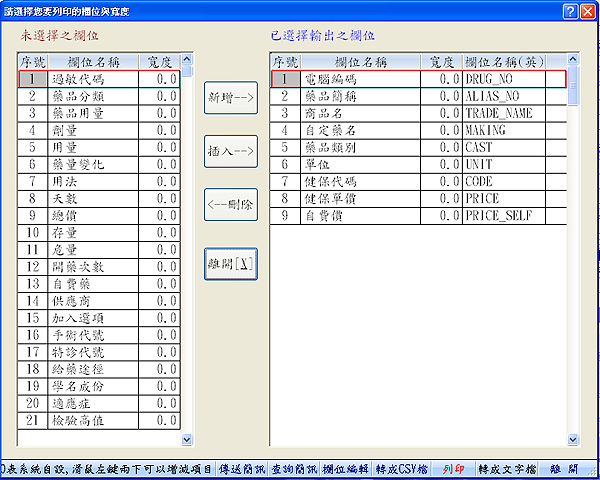Click the <--刪除 remove button
The height and width of the screenshot is (480, 600).
point(231,204)
